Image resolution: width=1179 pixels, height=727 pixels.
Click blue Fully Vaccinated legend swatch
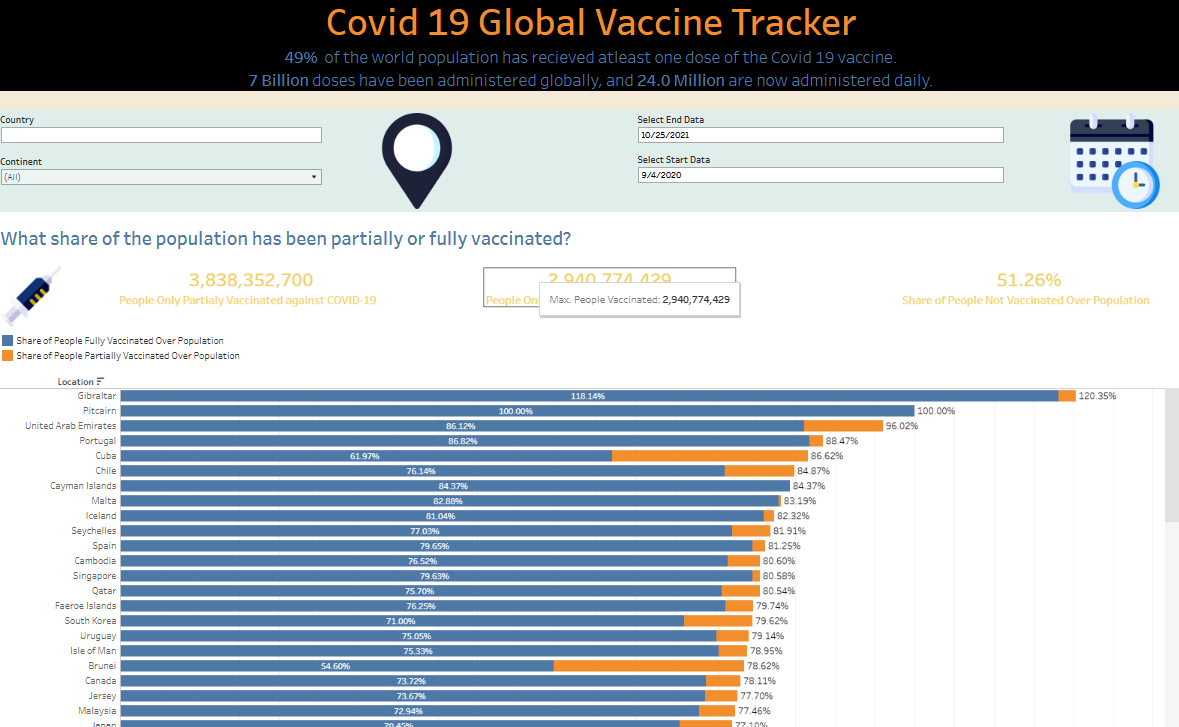tap(8, 341)
